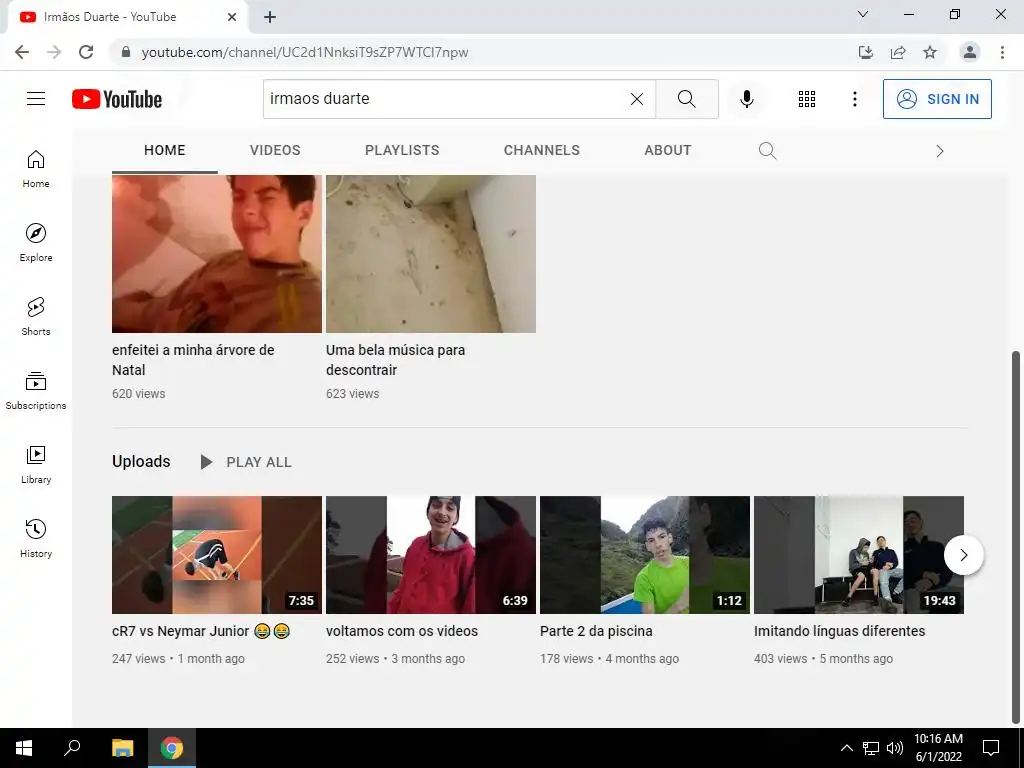Clear the search box text
Image resolution: width=1024 pixels, height=768 pixels.
637,99
